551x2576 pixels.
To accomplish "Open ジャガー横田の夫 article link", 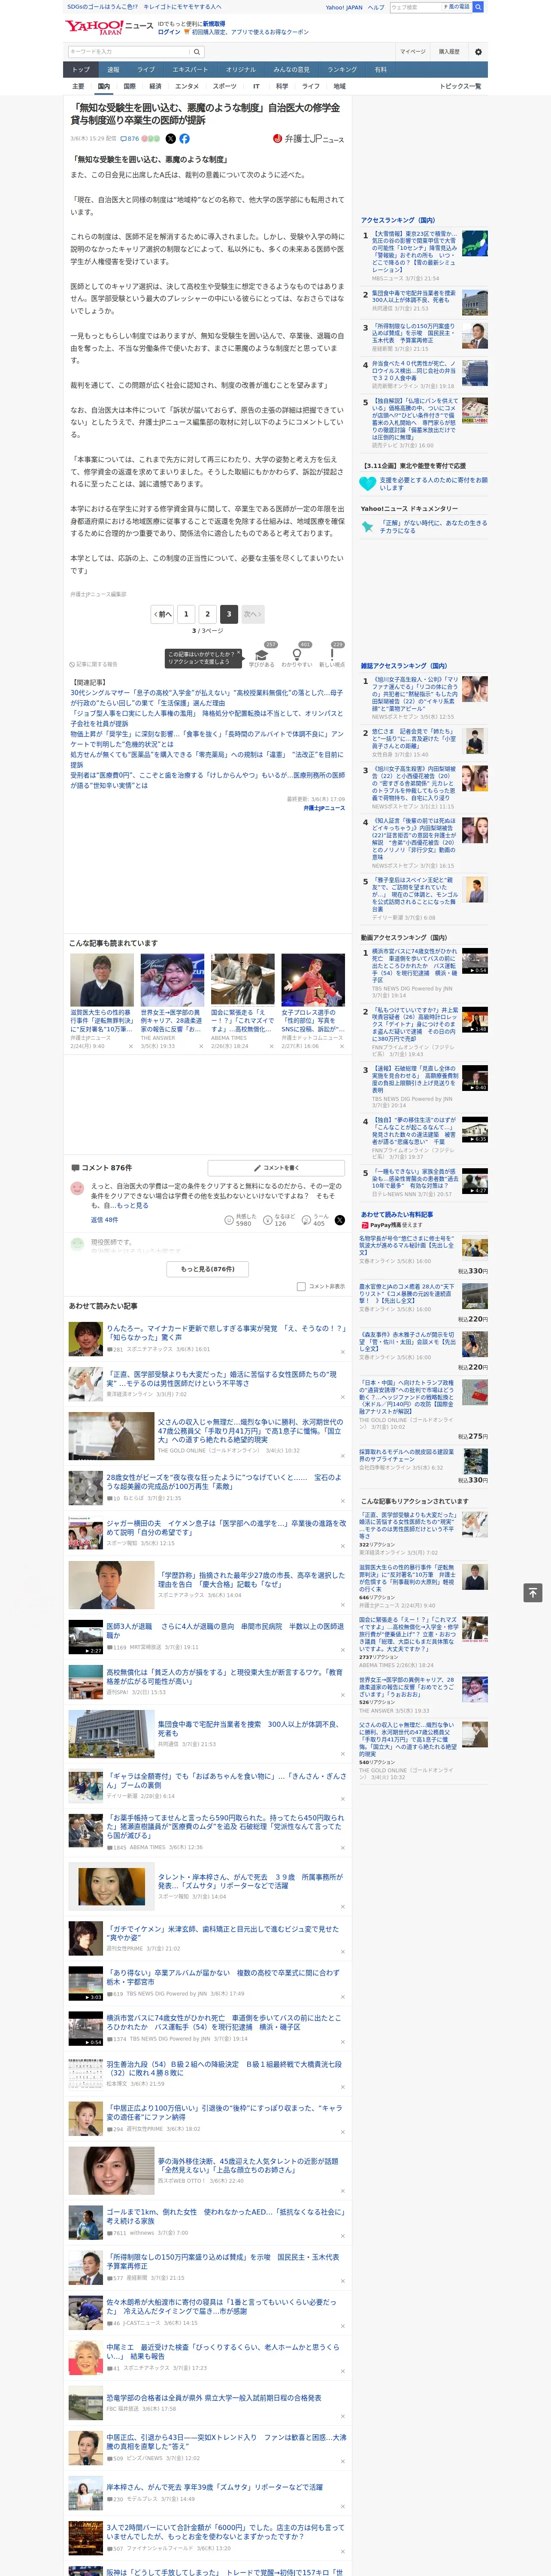I will click(x=226, y=1528).
